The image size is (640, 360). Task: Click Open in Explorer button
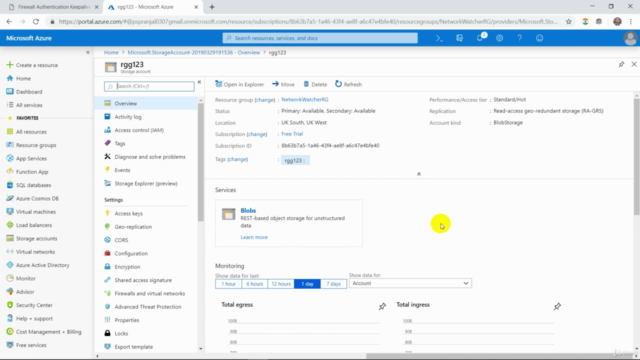click(240, 84)
